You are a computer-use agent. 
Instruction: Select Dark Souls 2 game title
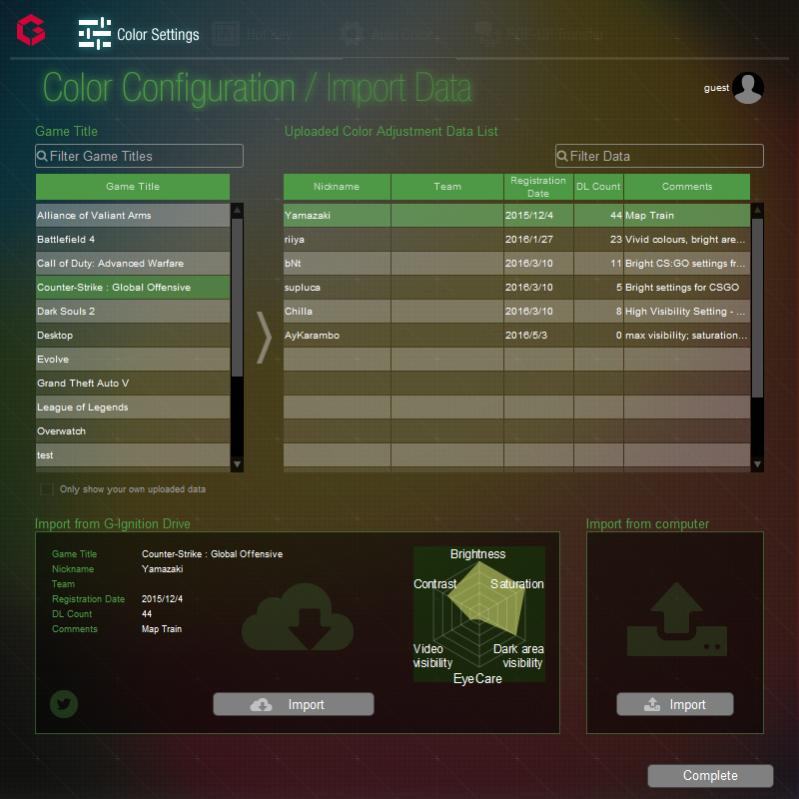pyautogui.click(x=132, y=311)
